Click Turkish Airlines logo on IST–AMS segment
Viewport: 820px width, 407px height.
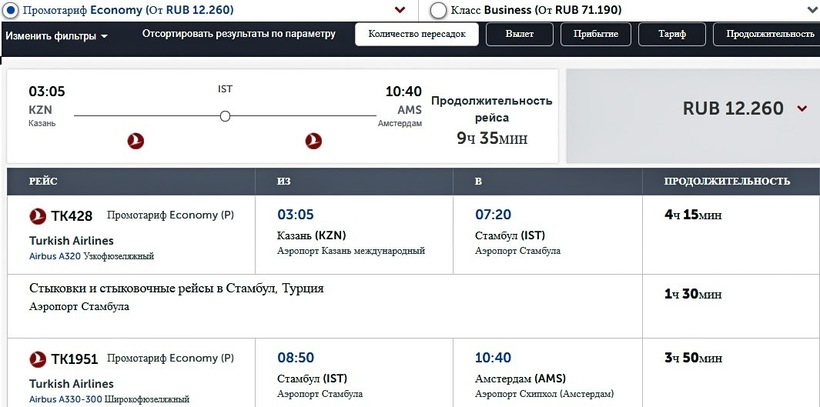pos(313,141)
